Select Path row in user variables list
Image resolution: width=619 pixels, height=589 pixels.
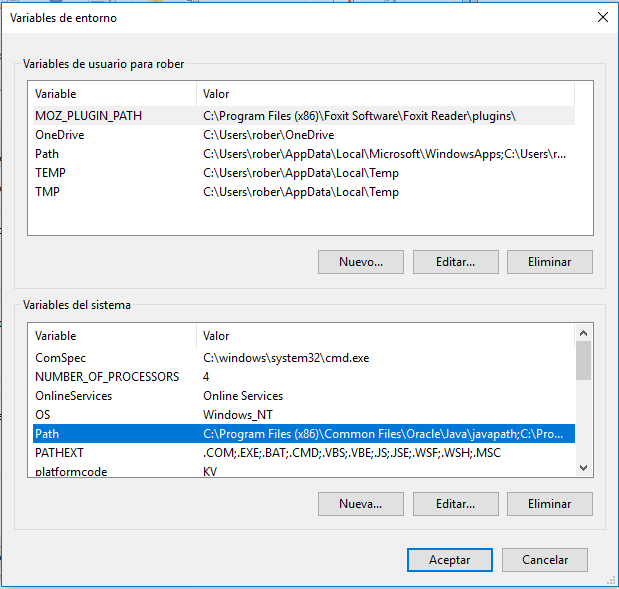(304, 154)
